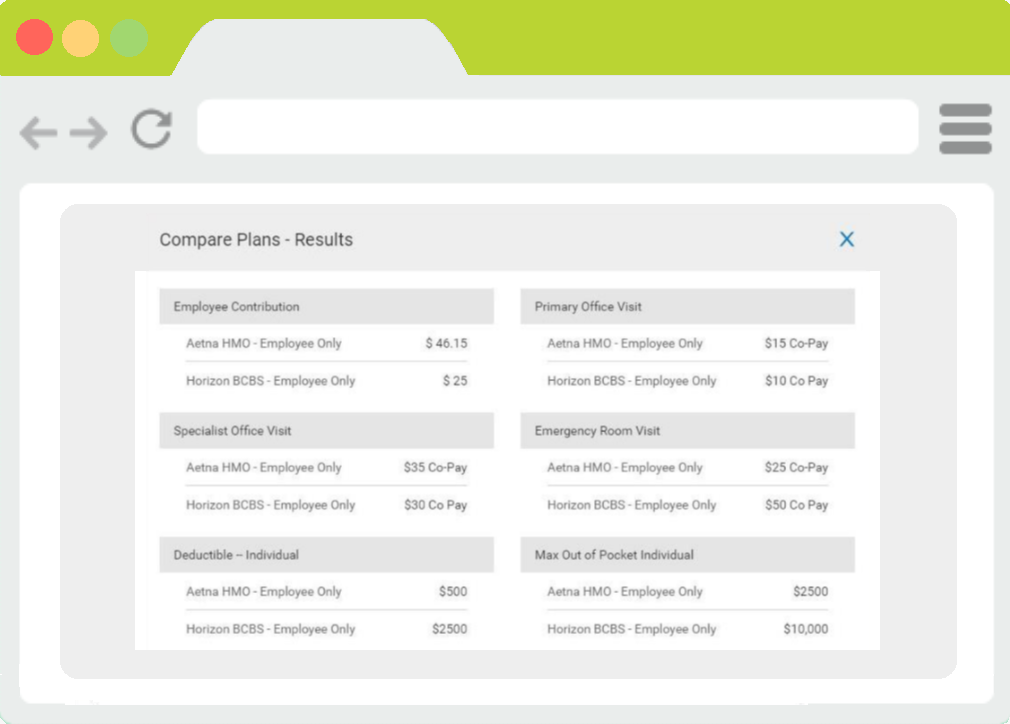Viewport: 1010px width, 724px height.
Task: Click the Deductible – Individual header
Action: [x=327, y=555]
